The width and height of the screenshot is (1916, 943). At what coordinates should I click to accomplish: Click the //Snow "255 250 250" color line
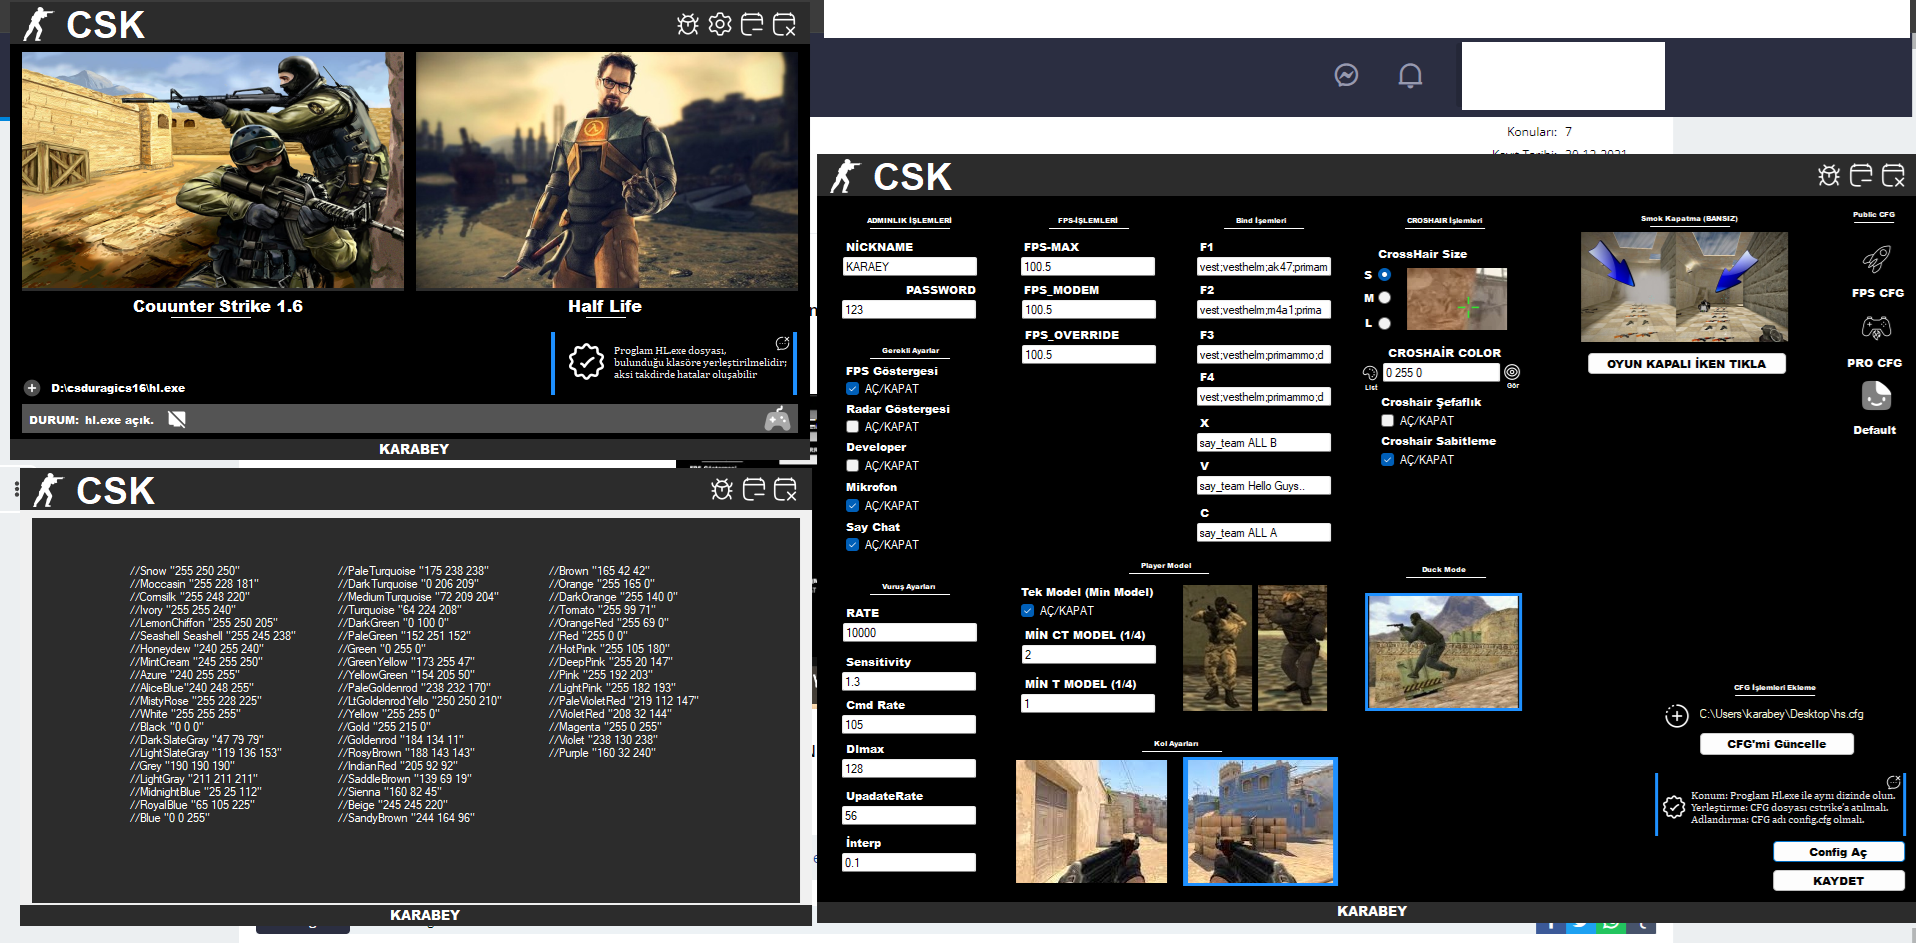point(185,571)
